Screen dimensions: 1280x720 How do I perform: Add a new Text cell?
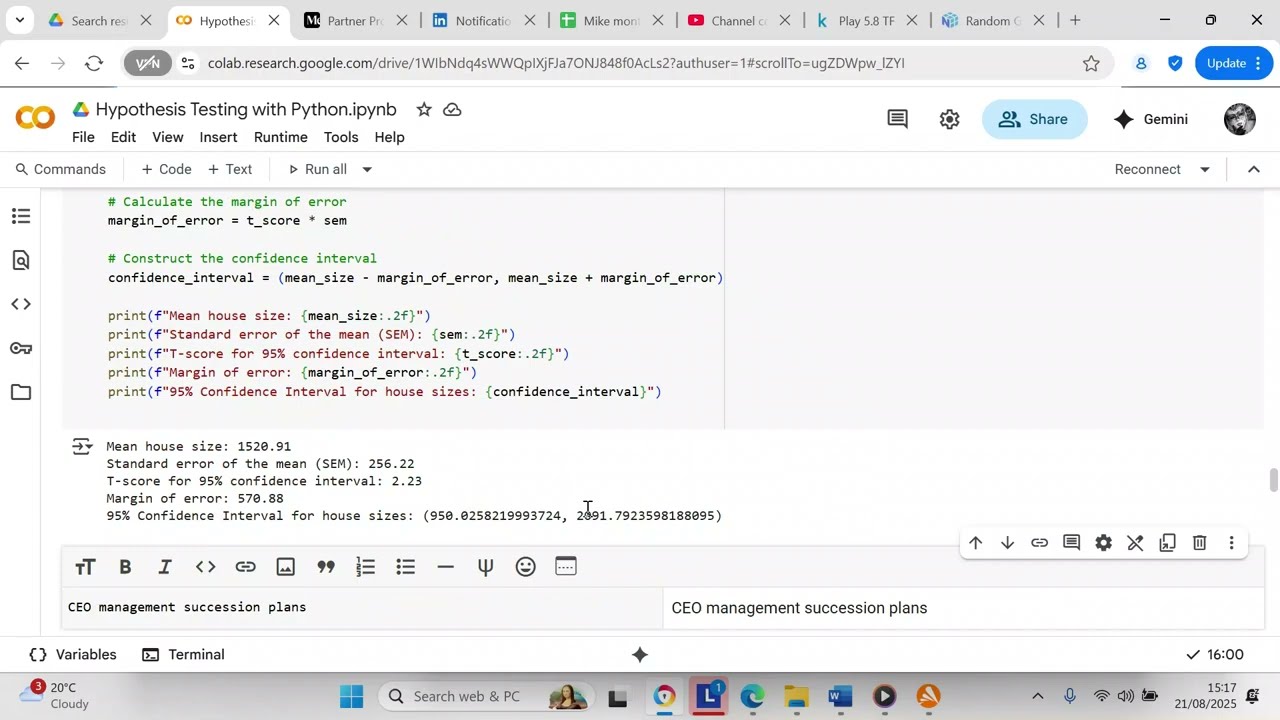229,169
